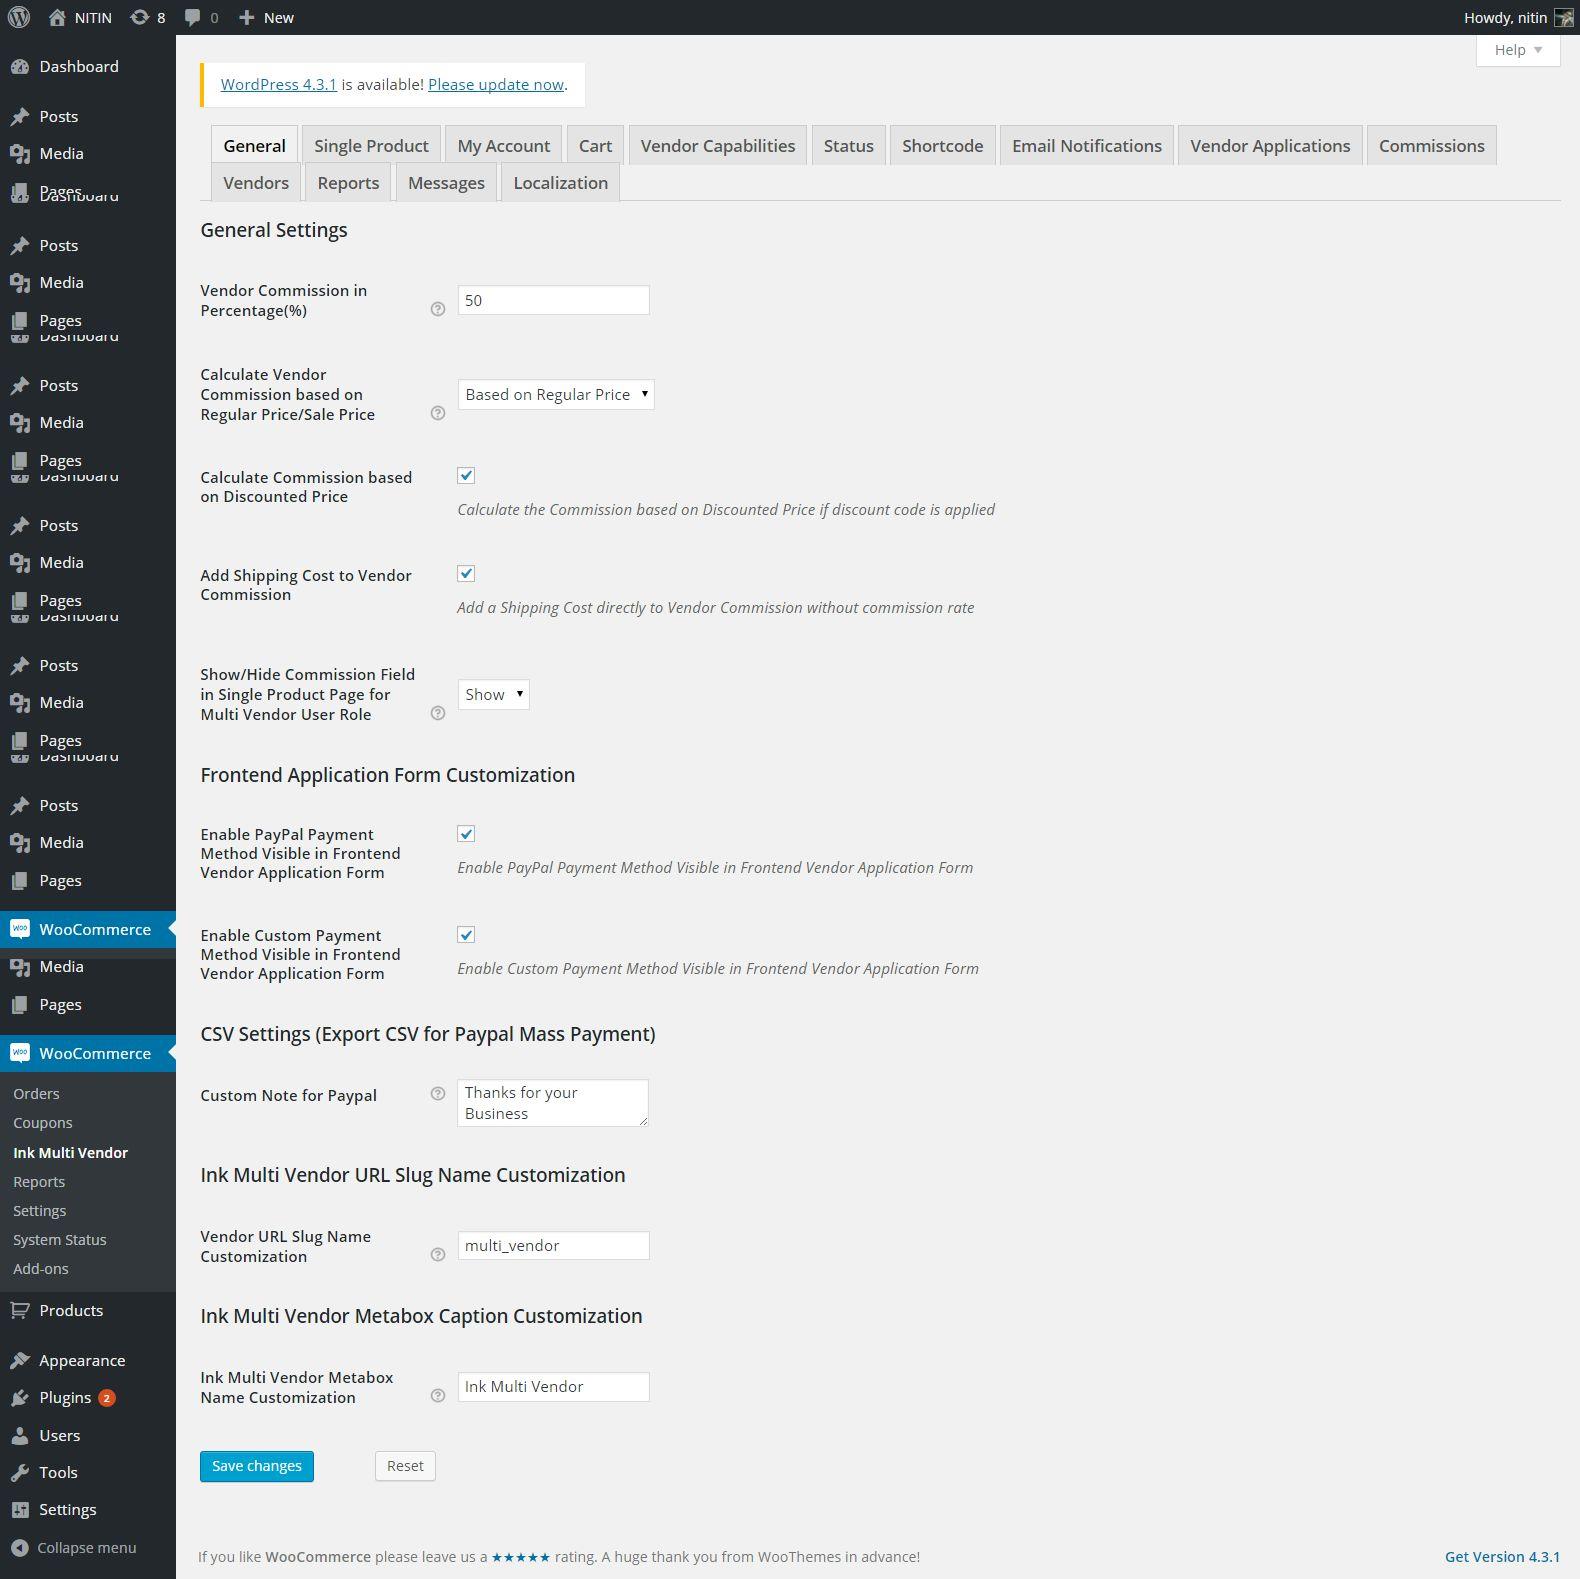Click help icon beside Vendor Commission in Percentage
Viewport: 1580px width, 1579px height.
tap(437, 309)
